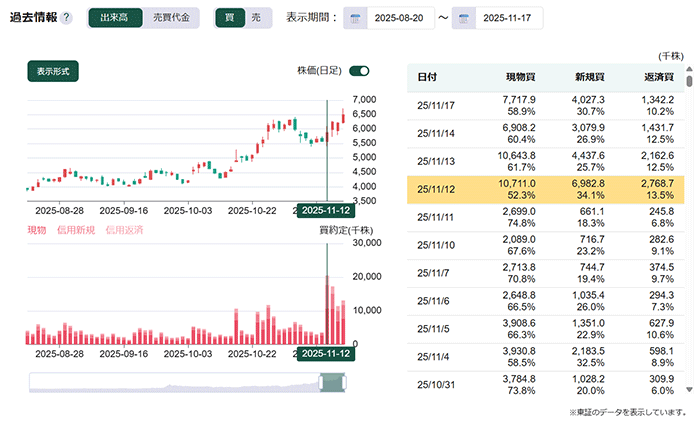
Task: Select the 買 toggle option
Action: [230, 18]
